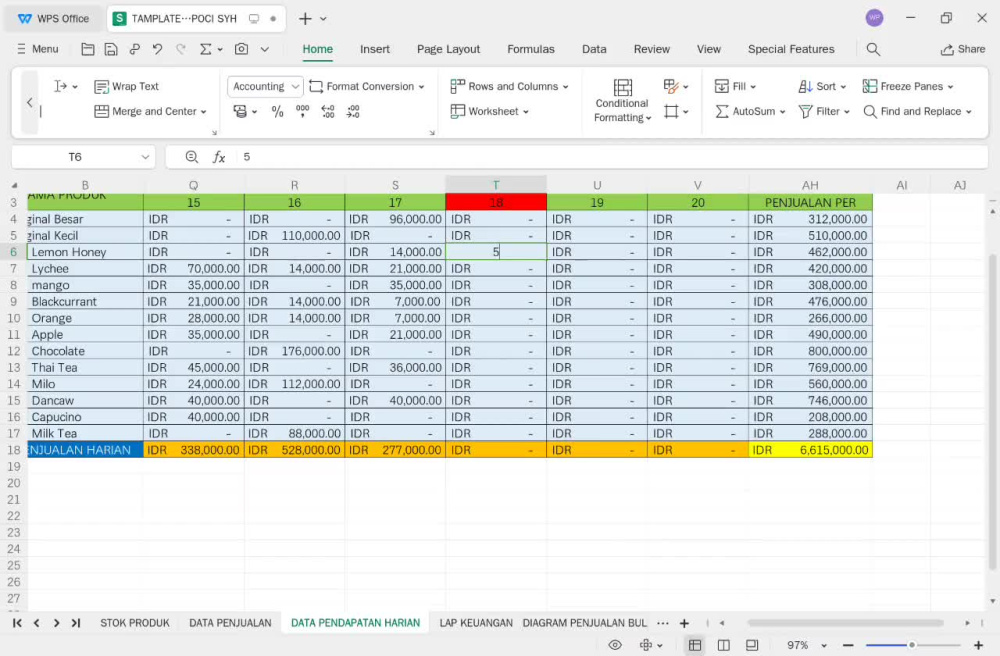Select the Review ribbon tab
Viewport: 1000px width, 656px height.
point(651,49)
